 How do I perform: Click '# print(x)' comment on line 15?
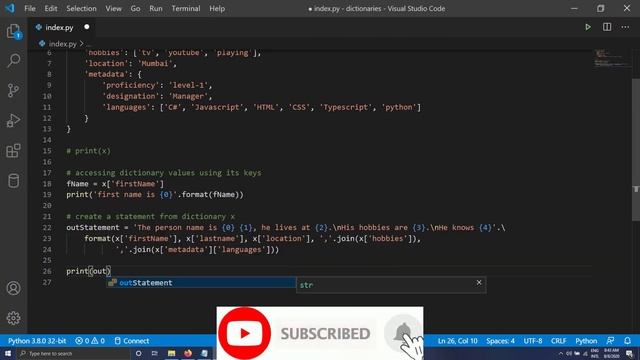pyautogui.click(x=89, y=151)
